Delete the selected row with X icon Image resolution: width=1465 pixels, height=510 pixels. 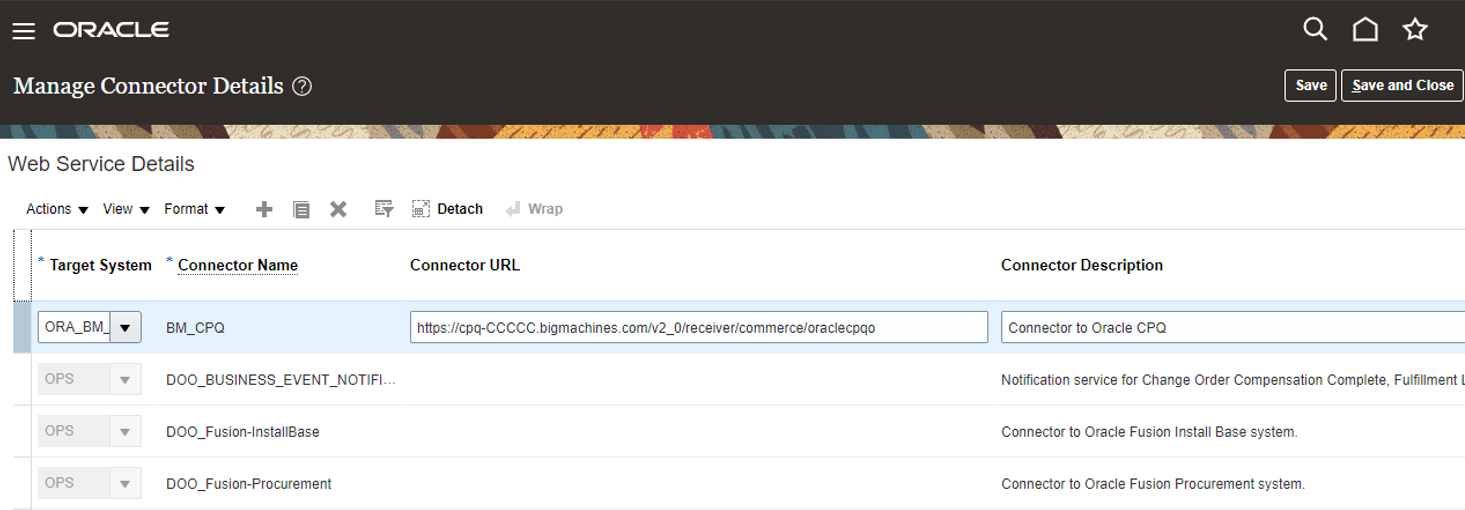pyautogui.click(x=338, y=209)
